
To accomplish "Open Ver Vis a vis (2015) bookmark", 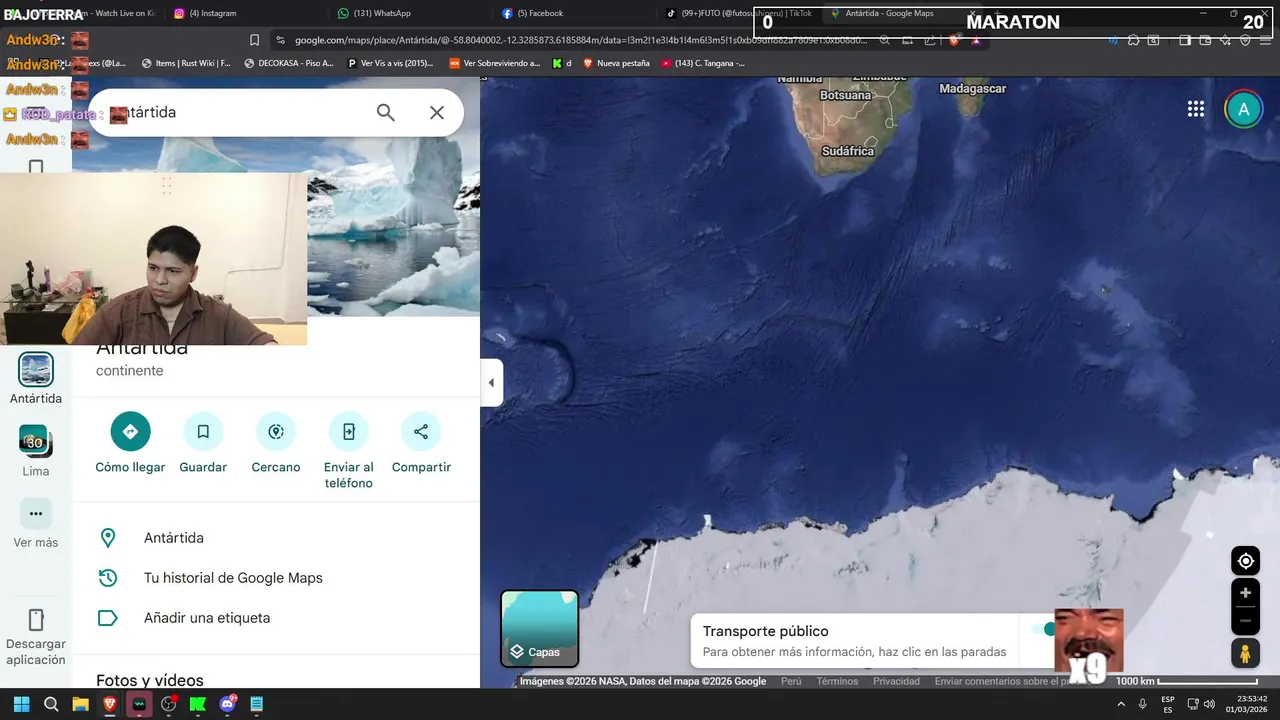I will click(390, 63).
